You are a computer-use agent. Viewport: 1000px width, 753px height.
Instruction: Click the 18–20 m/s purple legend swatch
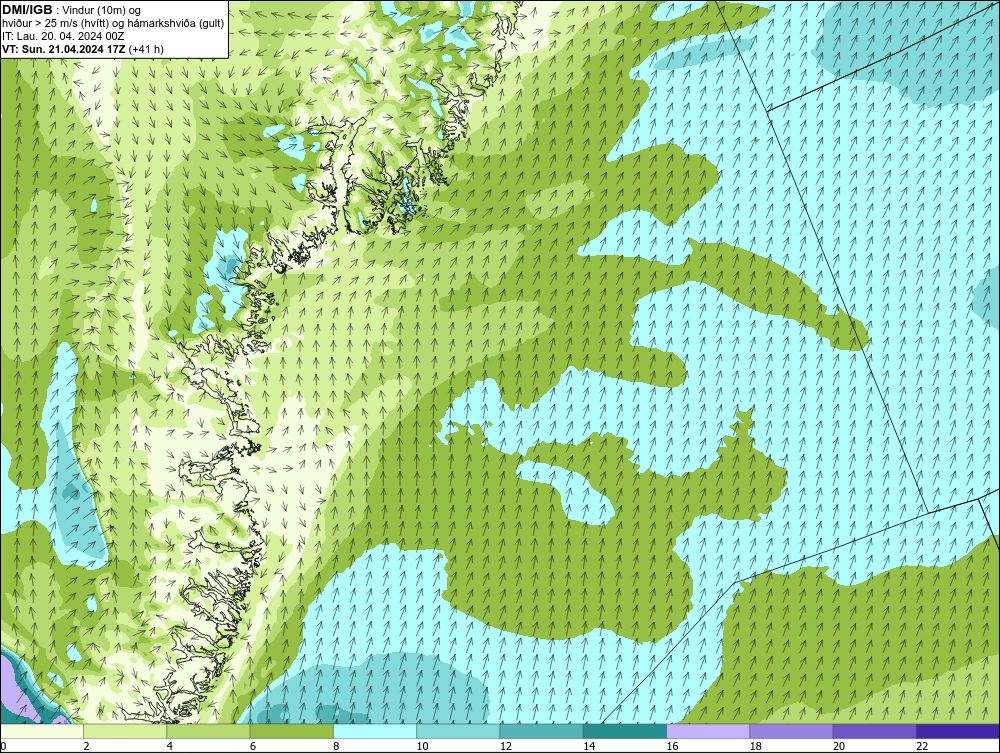[791, 731]
